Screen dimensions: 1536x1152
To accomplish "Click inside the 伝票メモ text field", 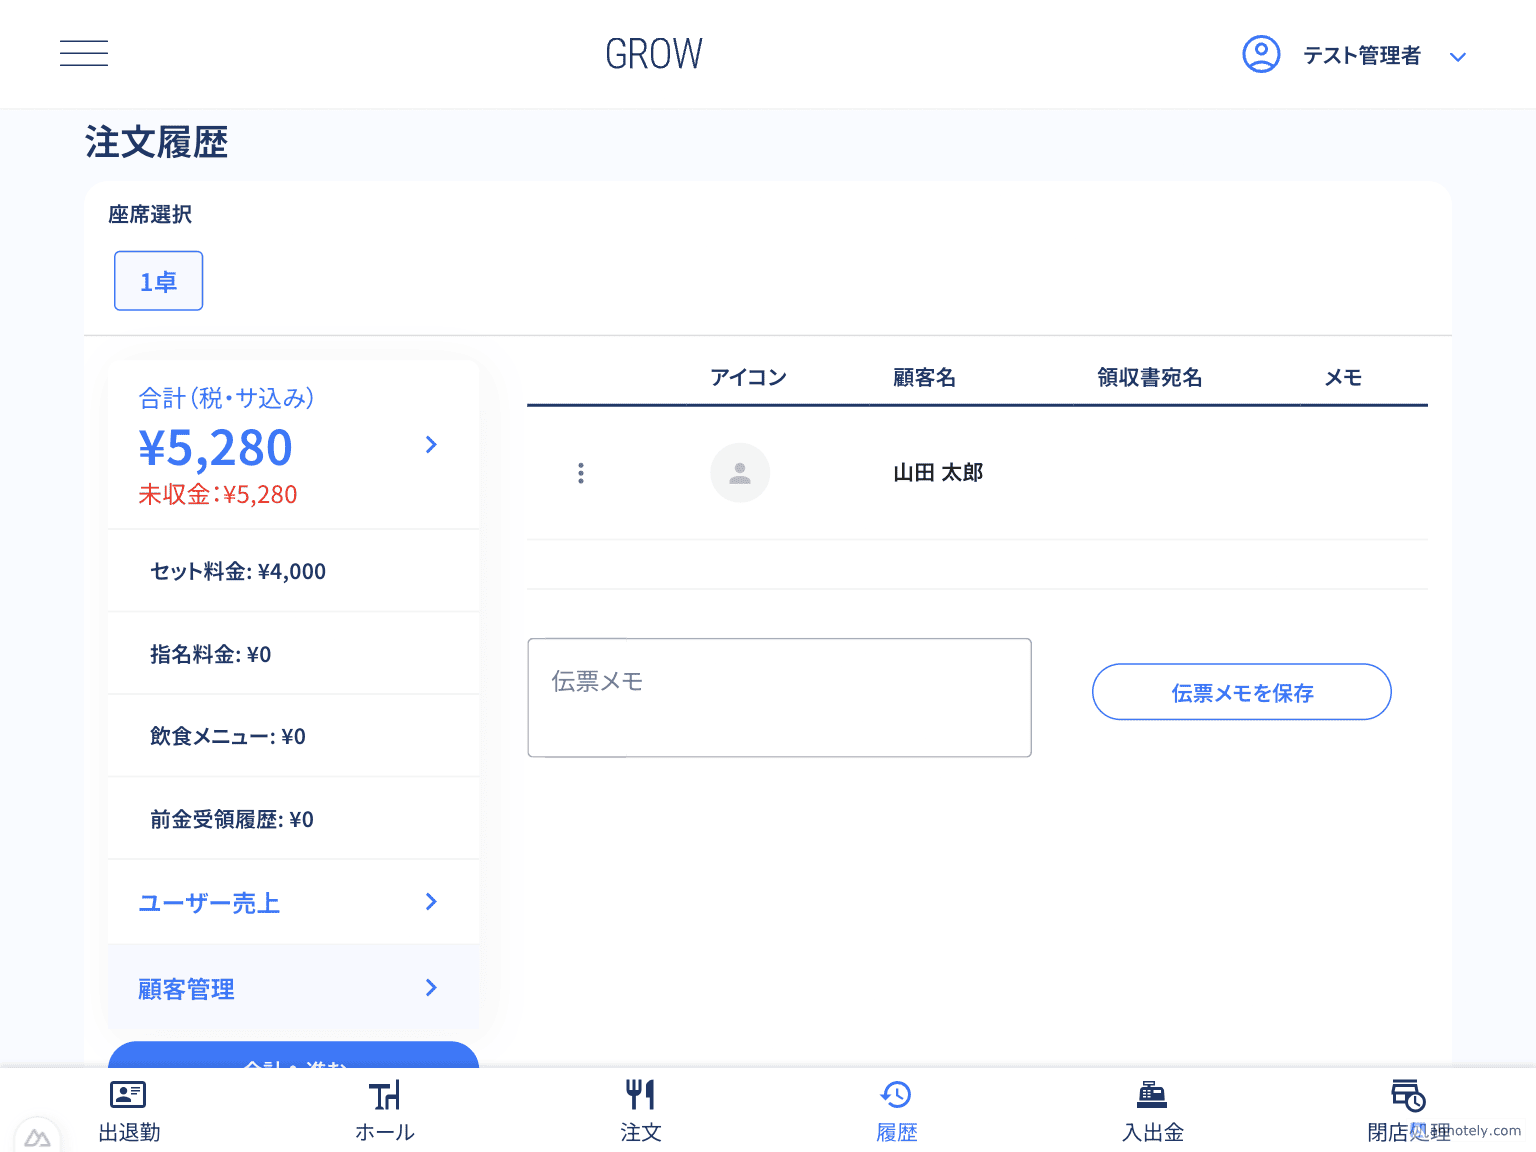I will point(779,697).
